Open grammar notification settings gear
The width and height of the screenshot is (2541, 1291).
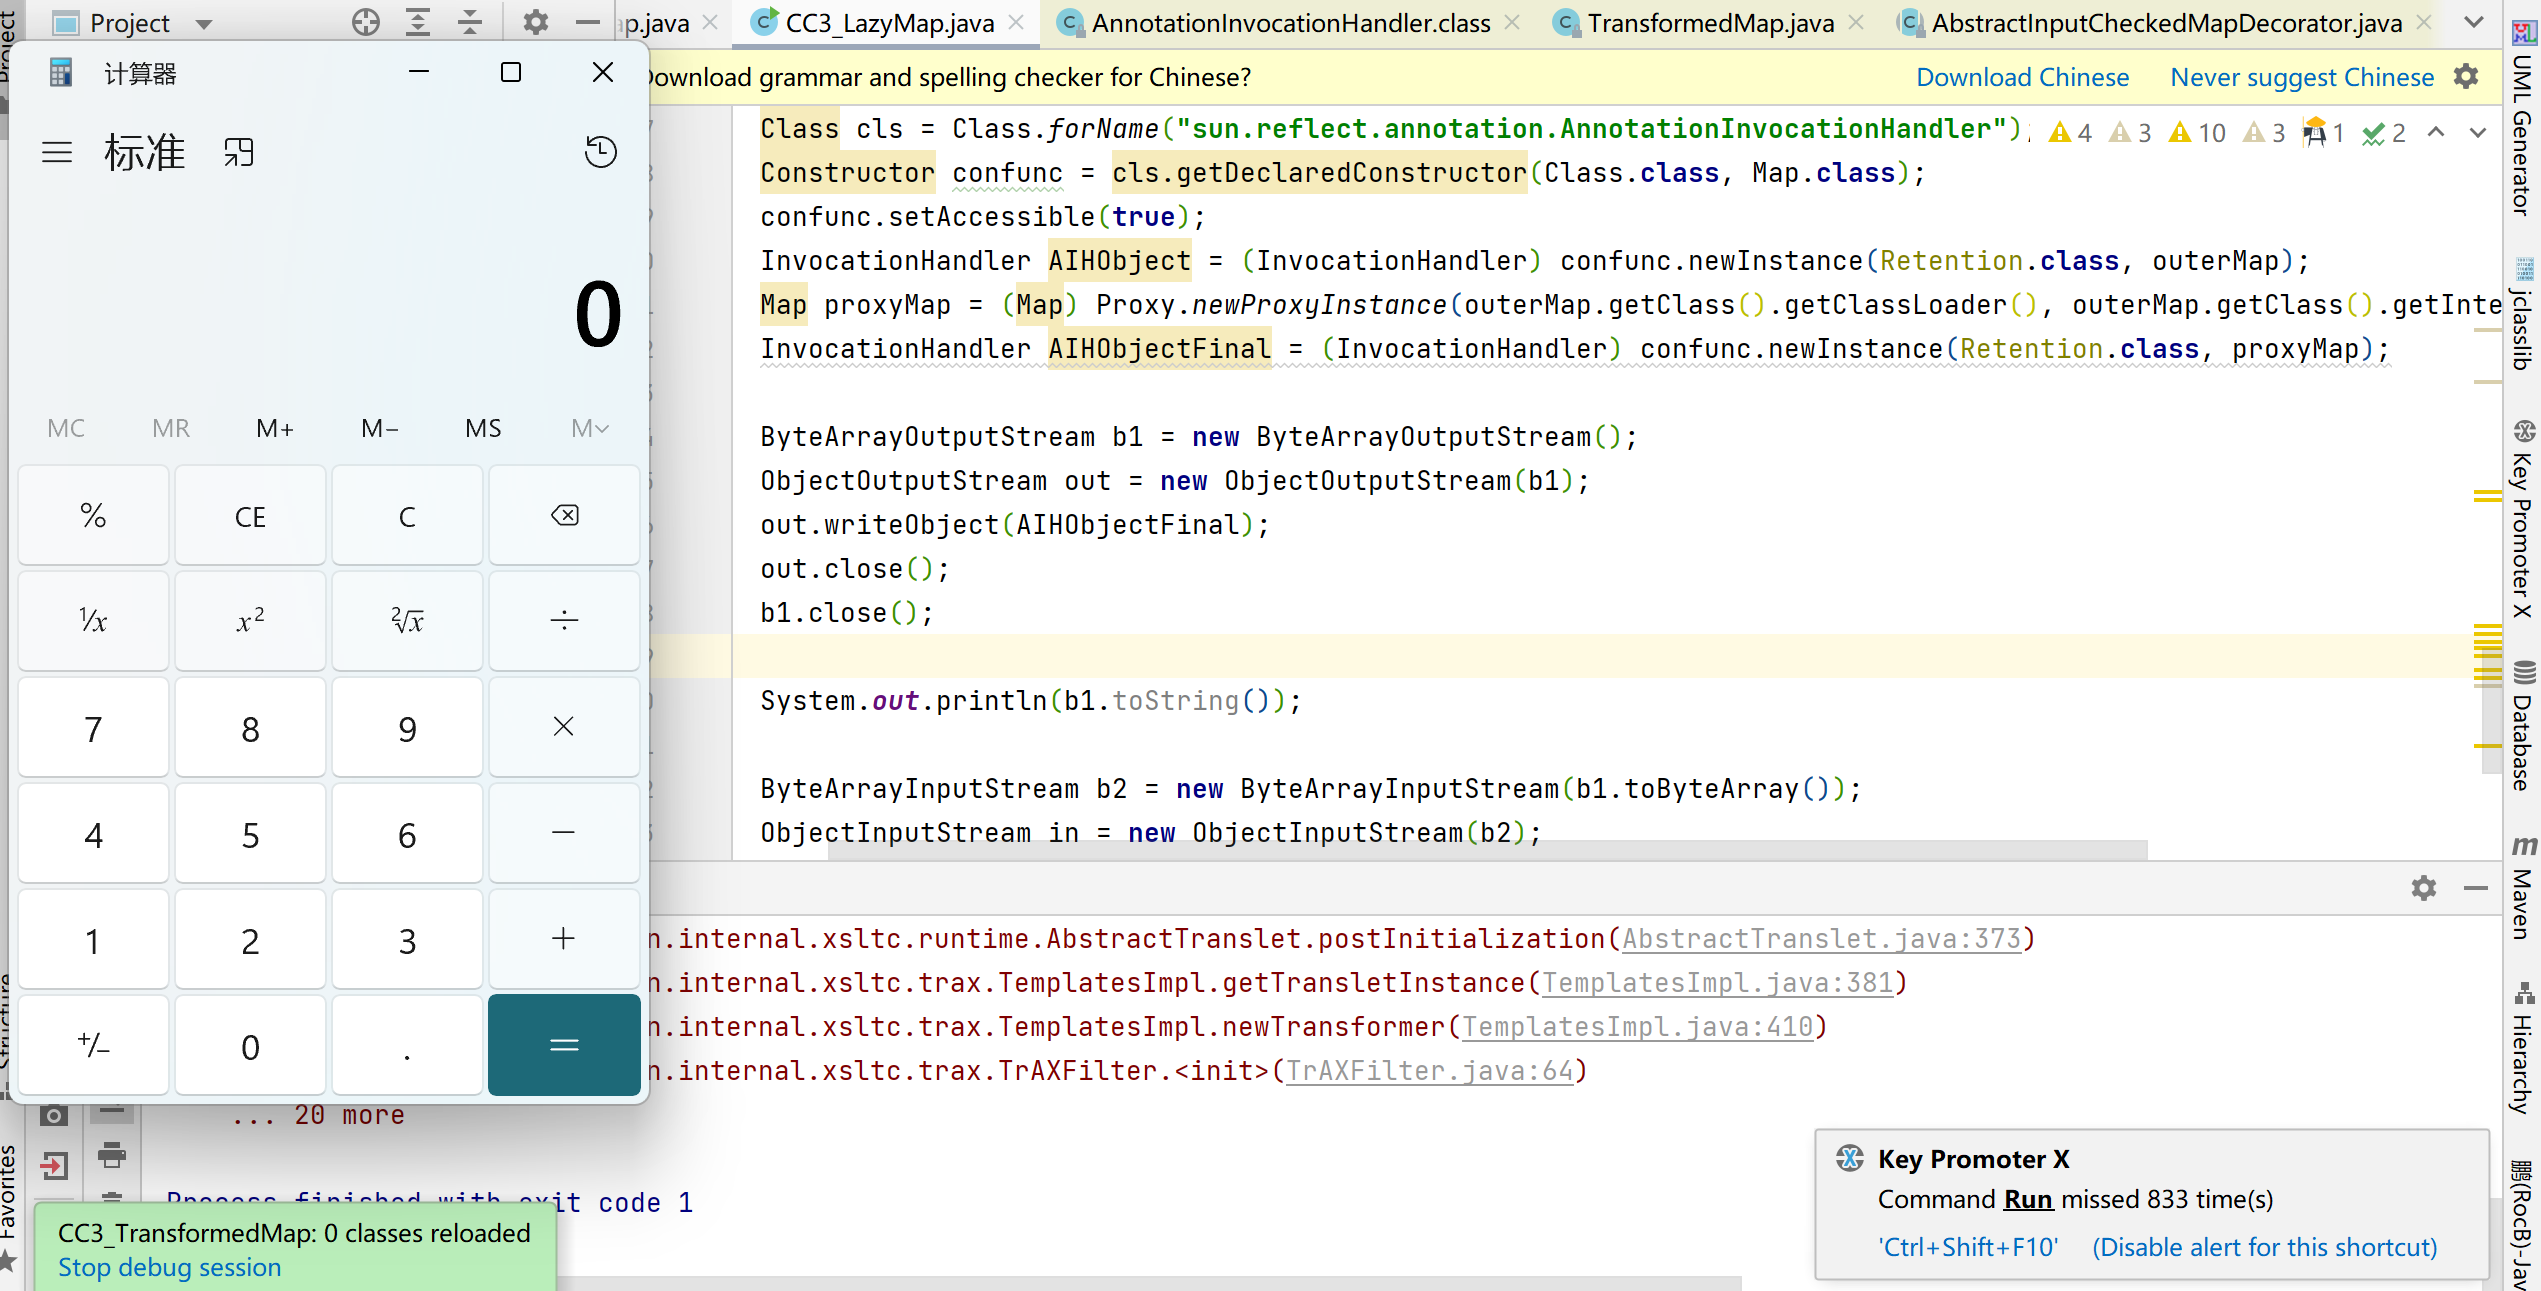(2467, 76)
